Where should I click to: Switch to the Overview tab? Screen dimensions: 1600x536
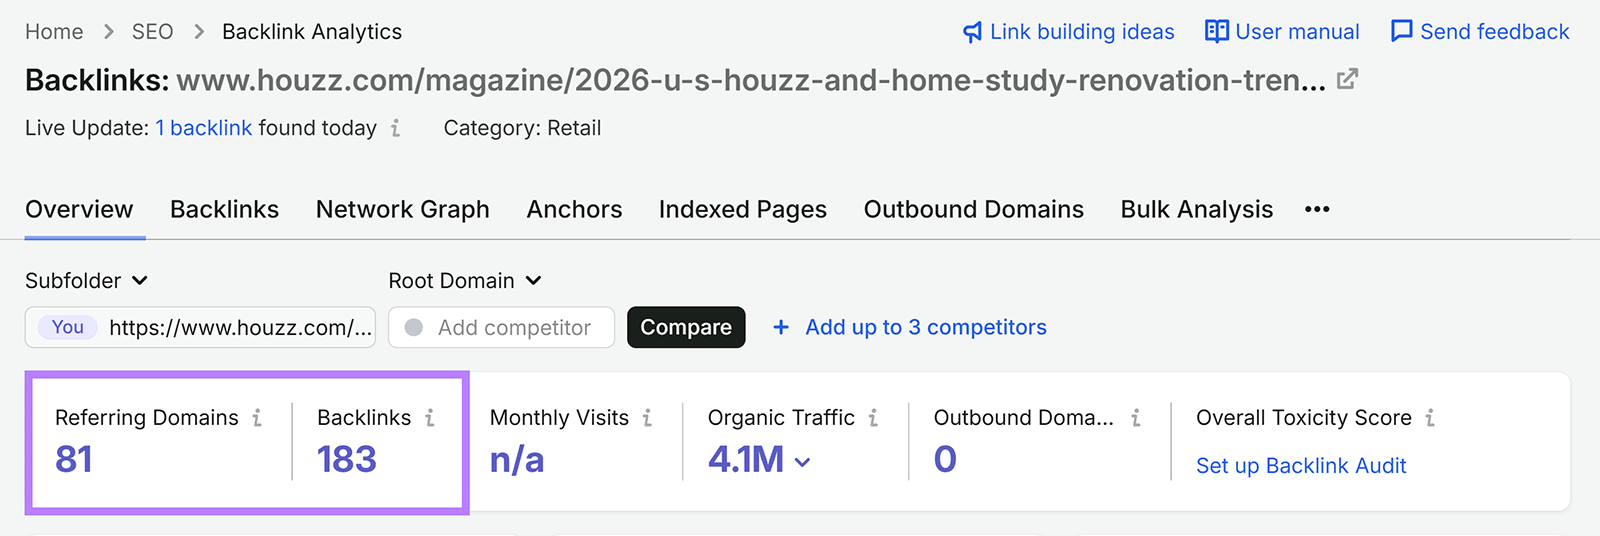[79, 209]
